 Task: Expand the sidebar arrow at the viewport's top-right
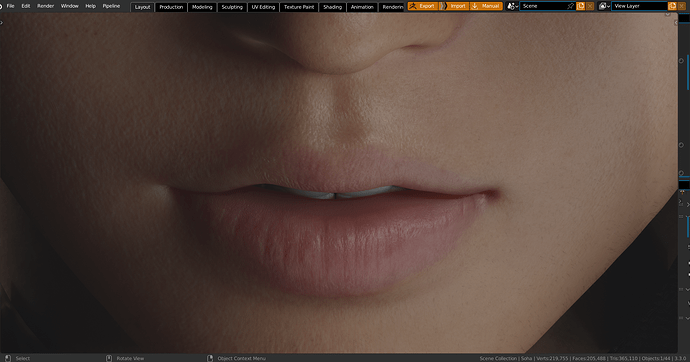(676, 22)
